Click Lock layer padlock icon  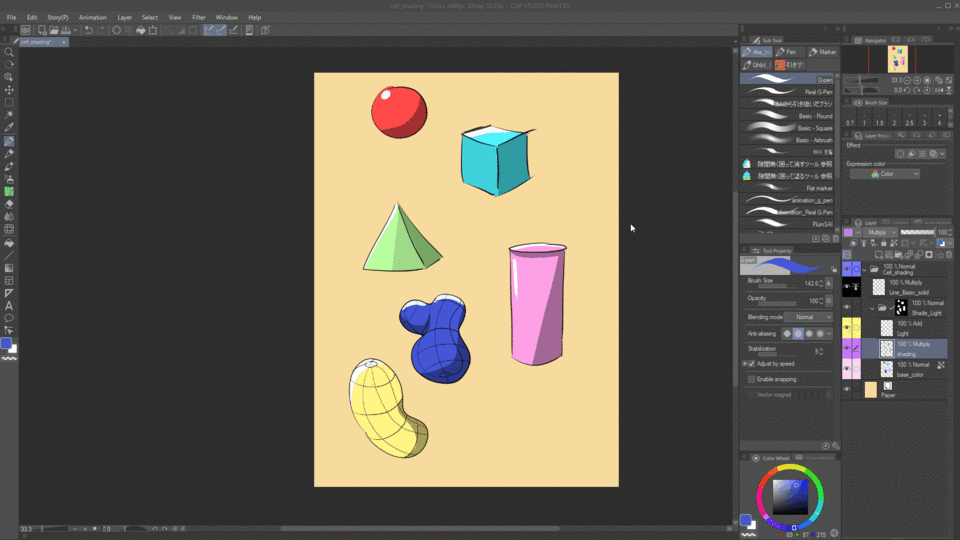(x=883, y=243)
